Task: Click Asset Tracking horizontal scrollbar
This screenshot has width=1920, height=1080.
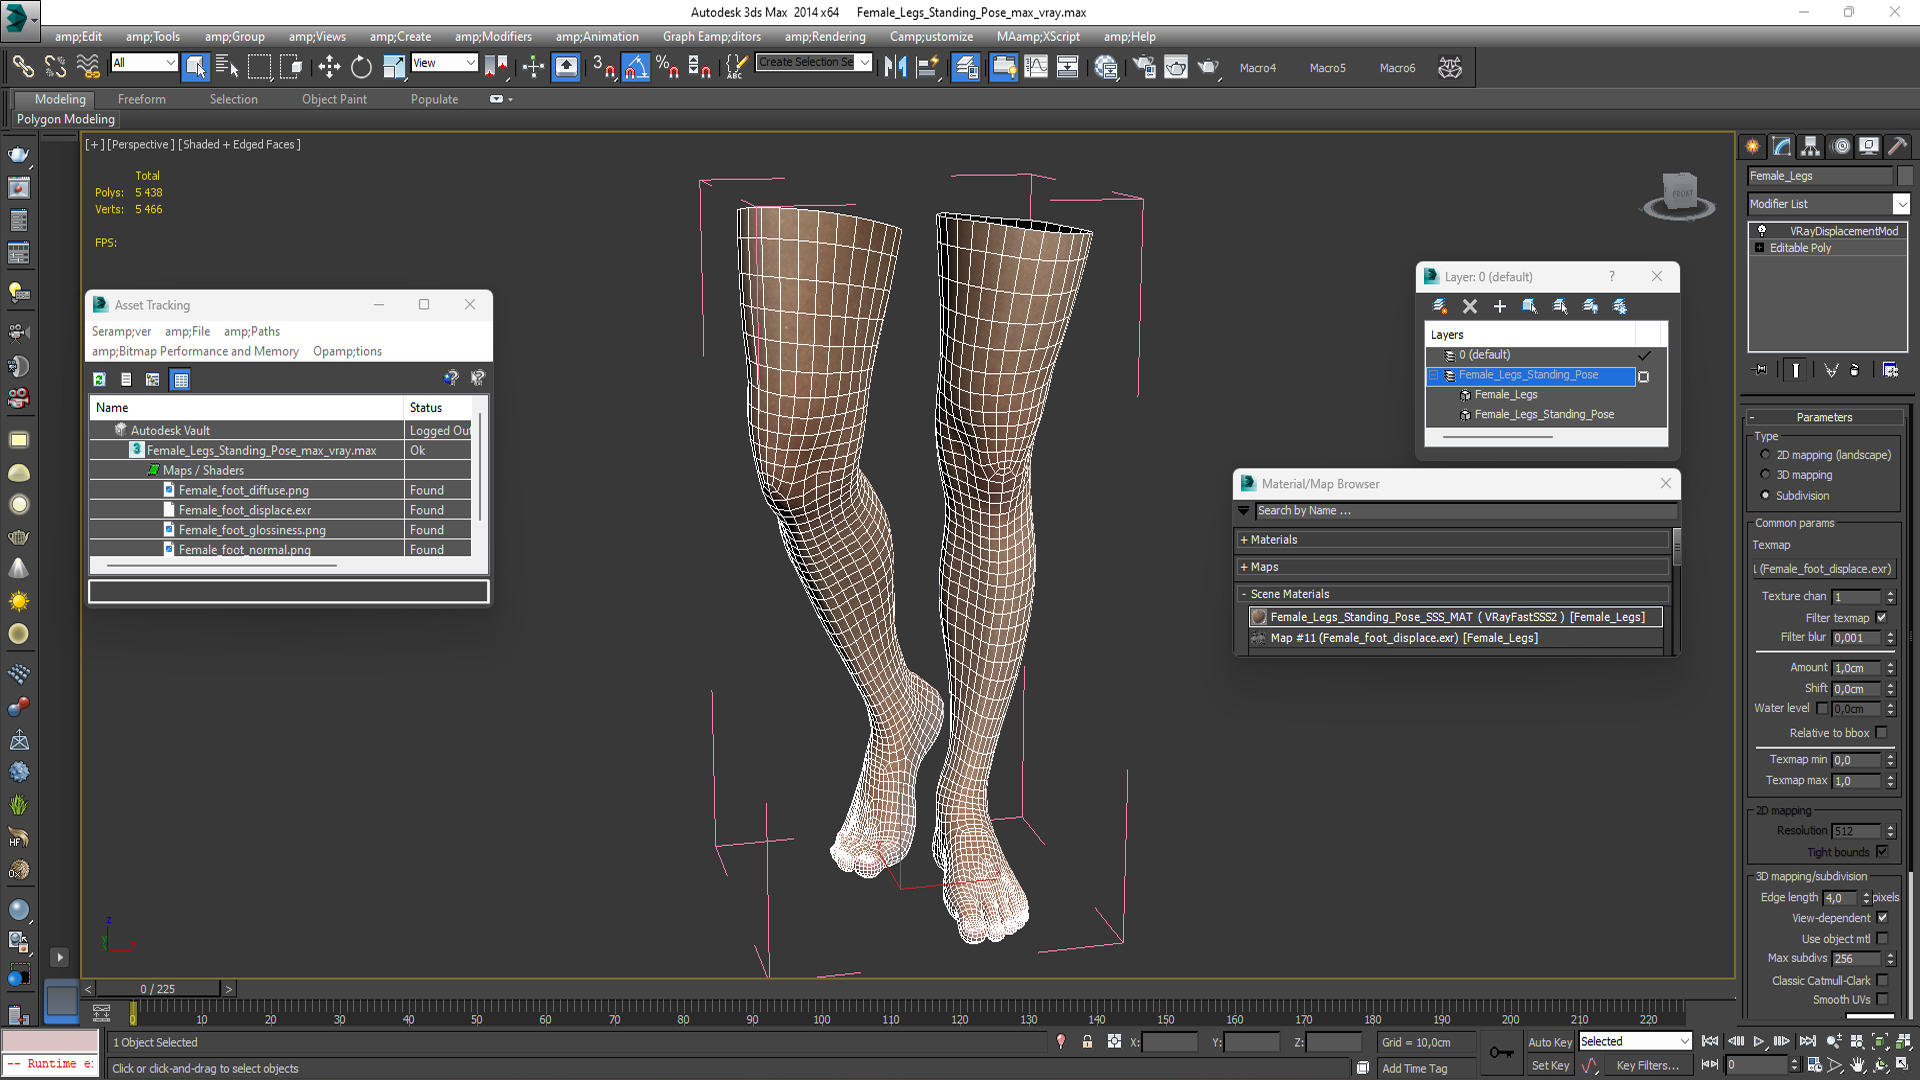Action: click(x=222, y=566)
